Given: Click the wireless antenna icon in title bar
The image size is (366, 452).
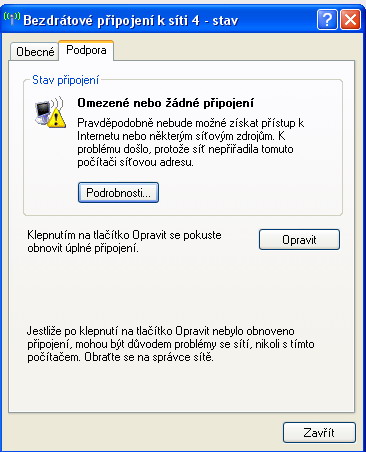Looking at the screenshot, I should point(12,19).
